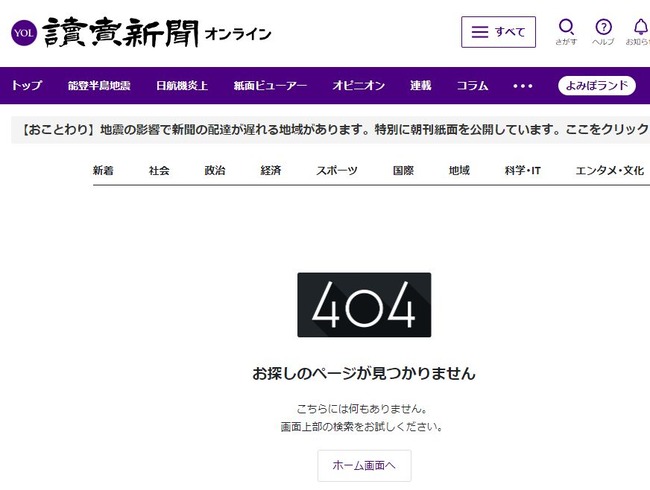Switch to the 政治 category tab

[214, 171]
